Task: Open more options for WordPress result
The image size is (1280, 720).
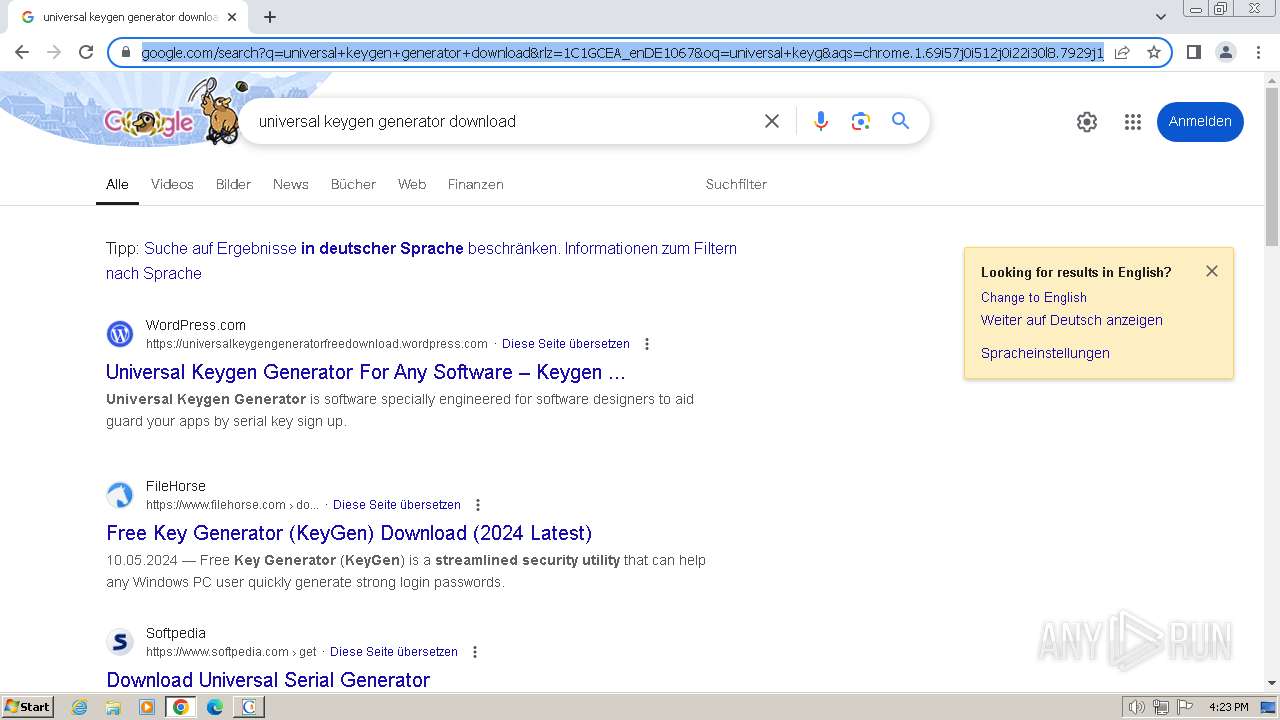Action: 647,344
